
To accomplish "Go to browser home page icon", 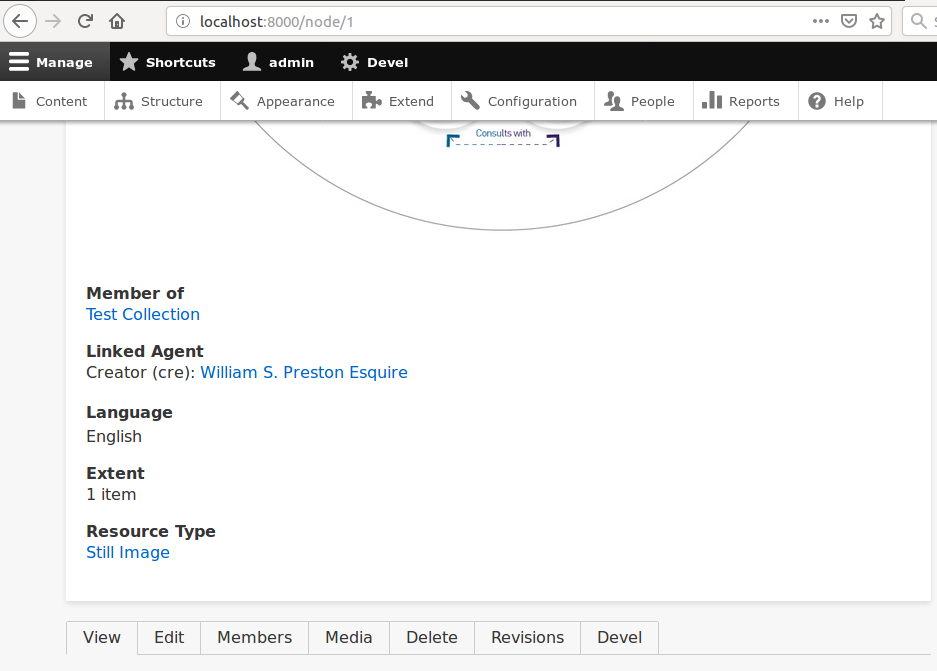I will point(118,21).
